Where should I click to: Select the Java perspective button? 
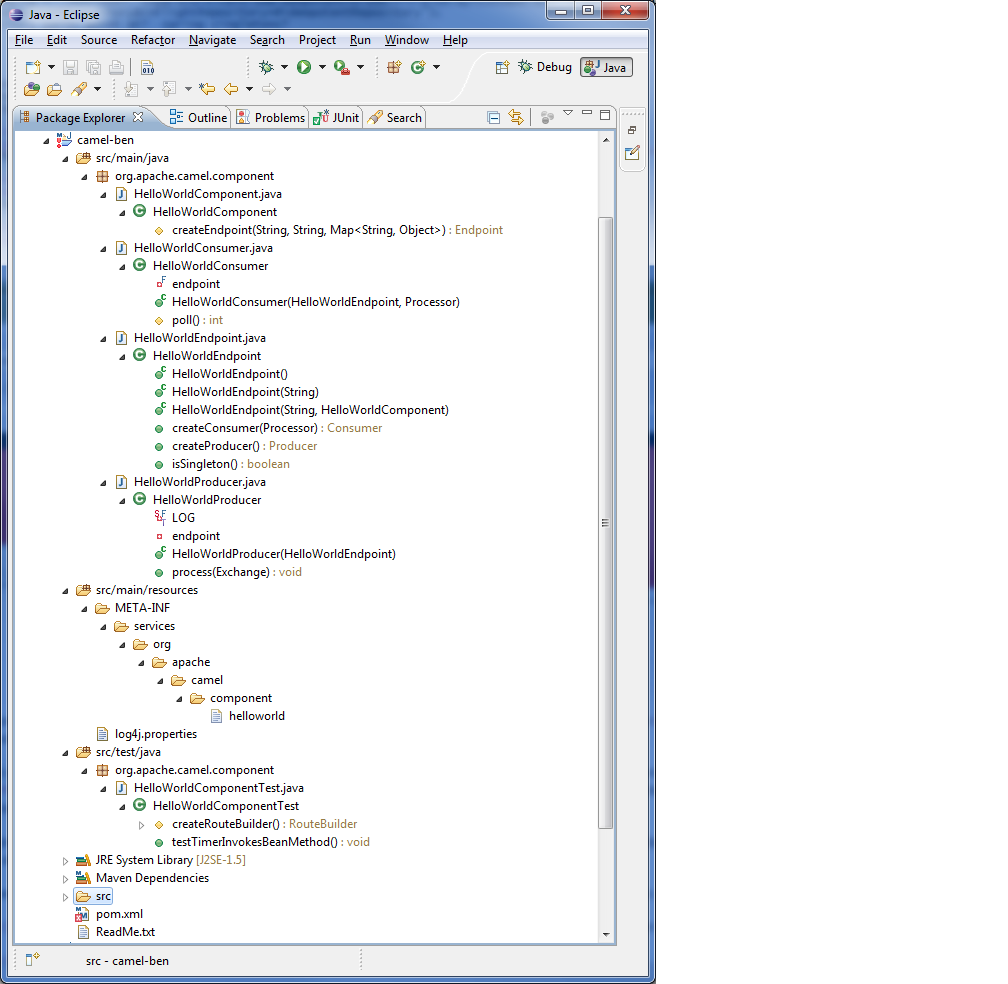pyautogui.click(x=606, y=67)
